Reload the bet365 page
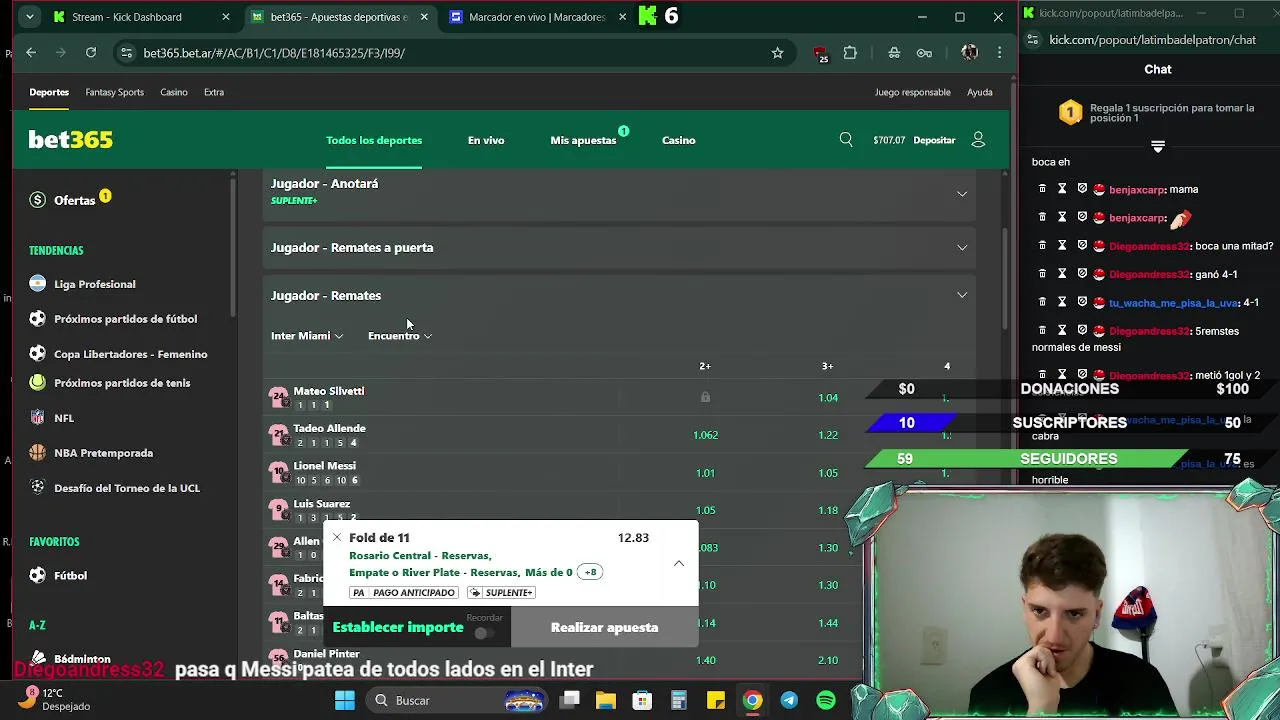 (91, 53)
